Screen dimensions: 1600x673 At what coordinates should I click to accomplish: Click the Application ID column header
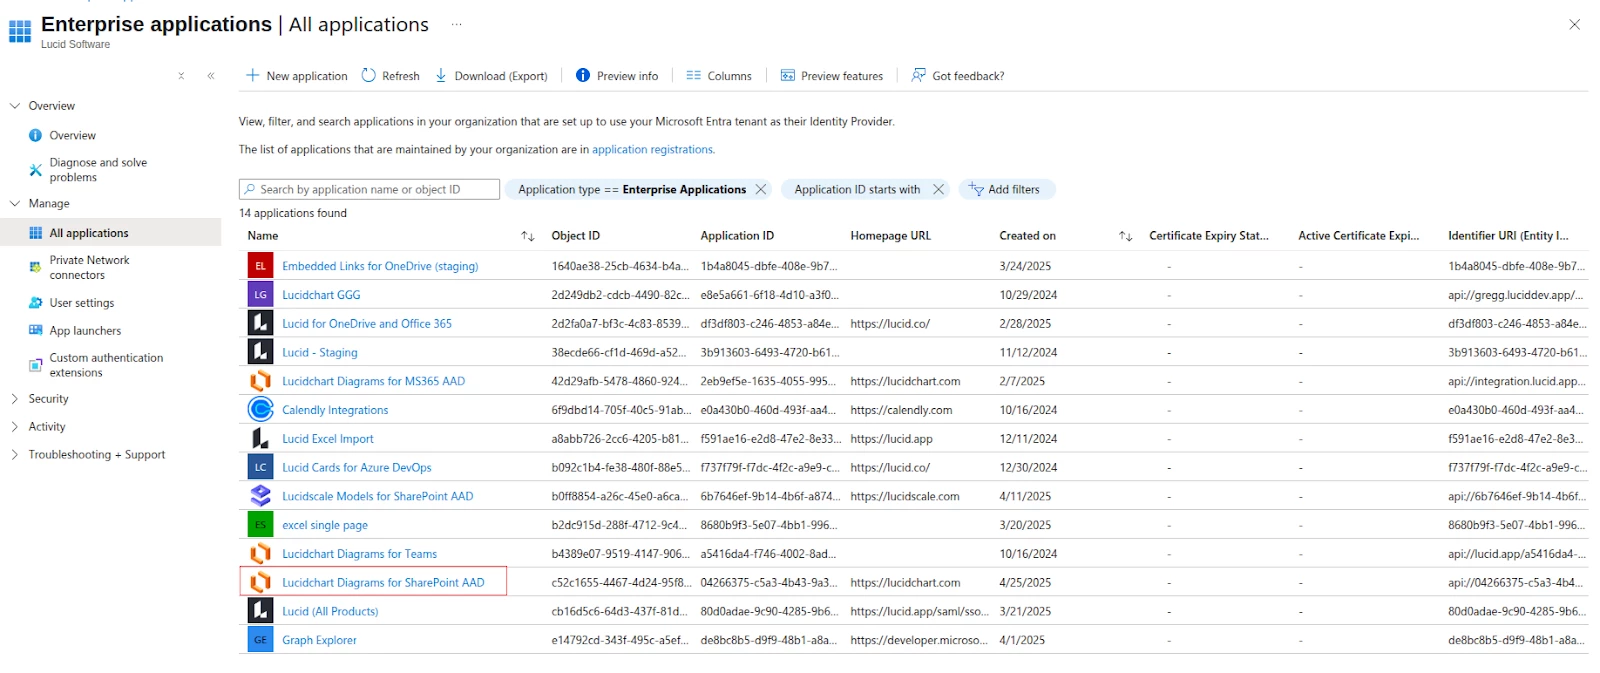point(737,236)
